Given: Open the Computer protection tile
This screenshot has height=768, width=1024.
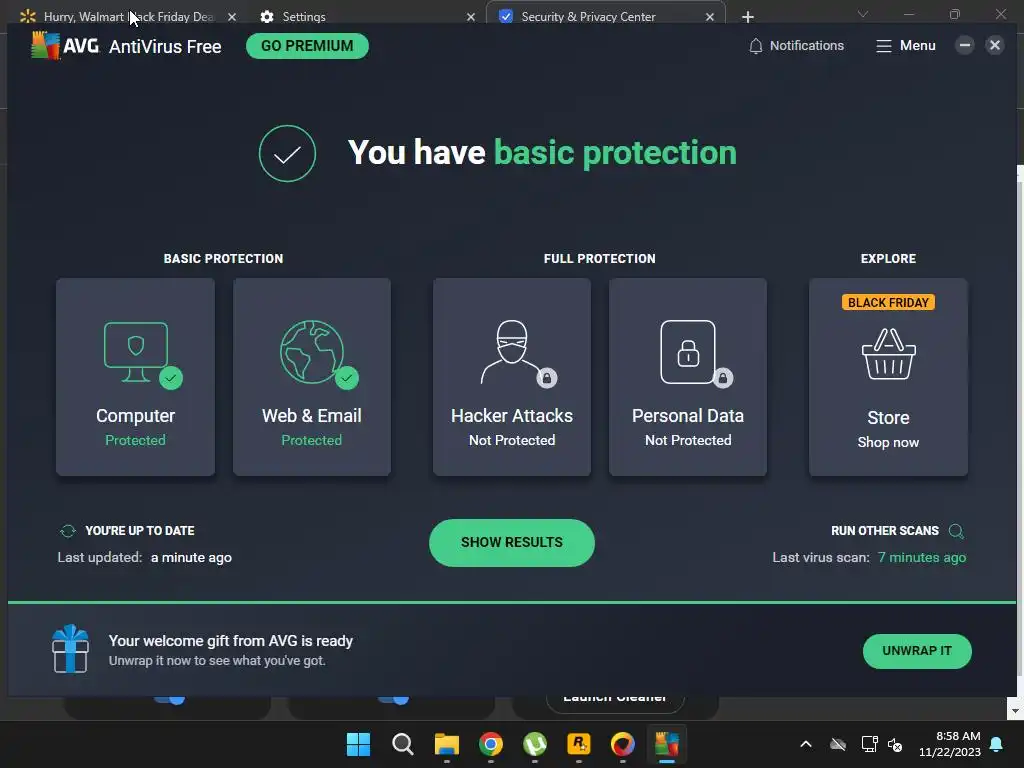Looking at the screenshot, I should tap(135, 377).
